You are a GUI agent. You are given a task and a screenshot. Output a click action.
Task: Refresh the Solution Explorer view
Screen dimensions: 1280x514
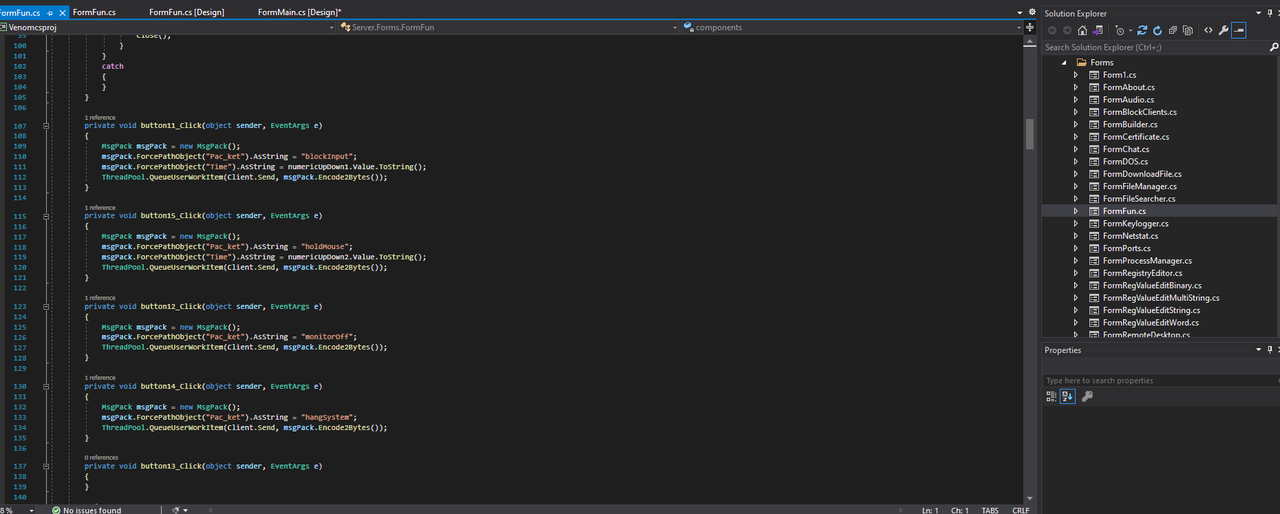click(x=1157, y=30)
